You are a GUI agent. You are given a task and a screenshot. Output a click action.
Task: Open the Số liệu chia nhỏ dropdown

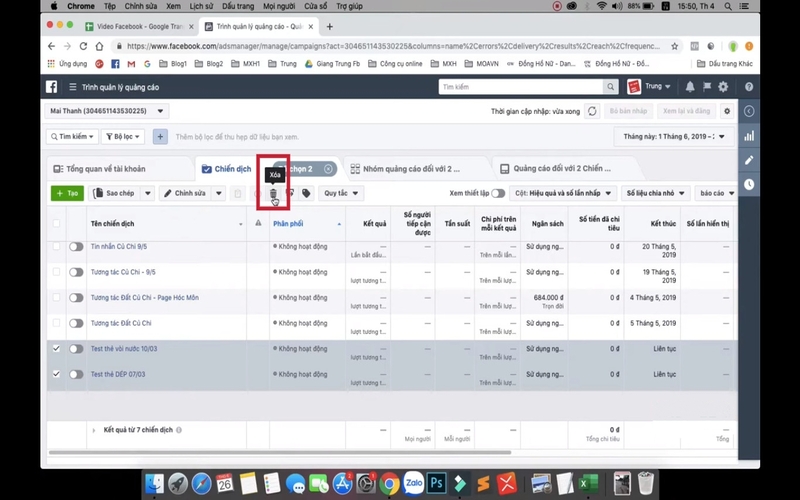coord(655,193)
